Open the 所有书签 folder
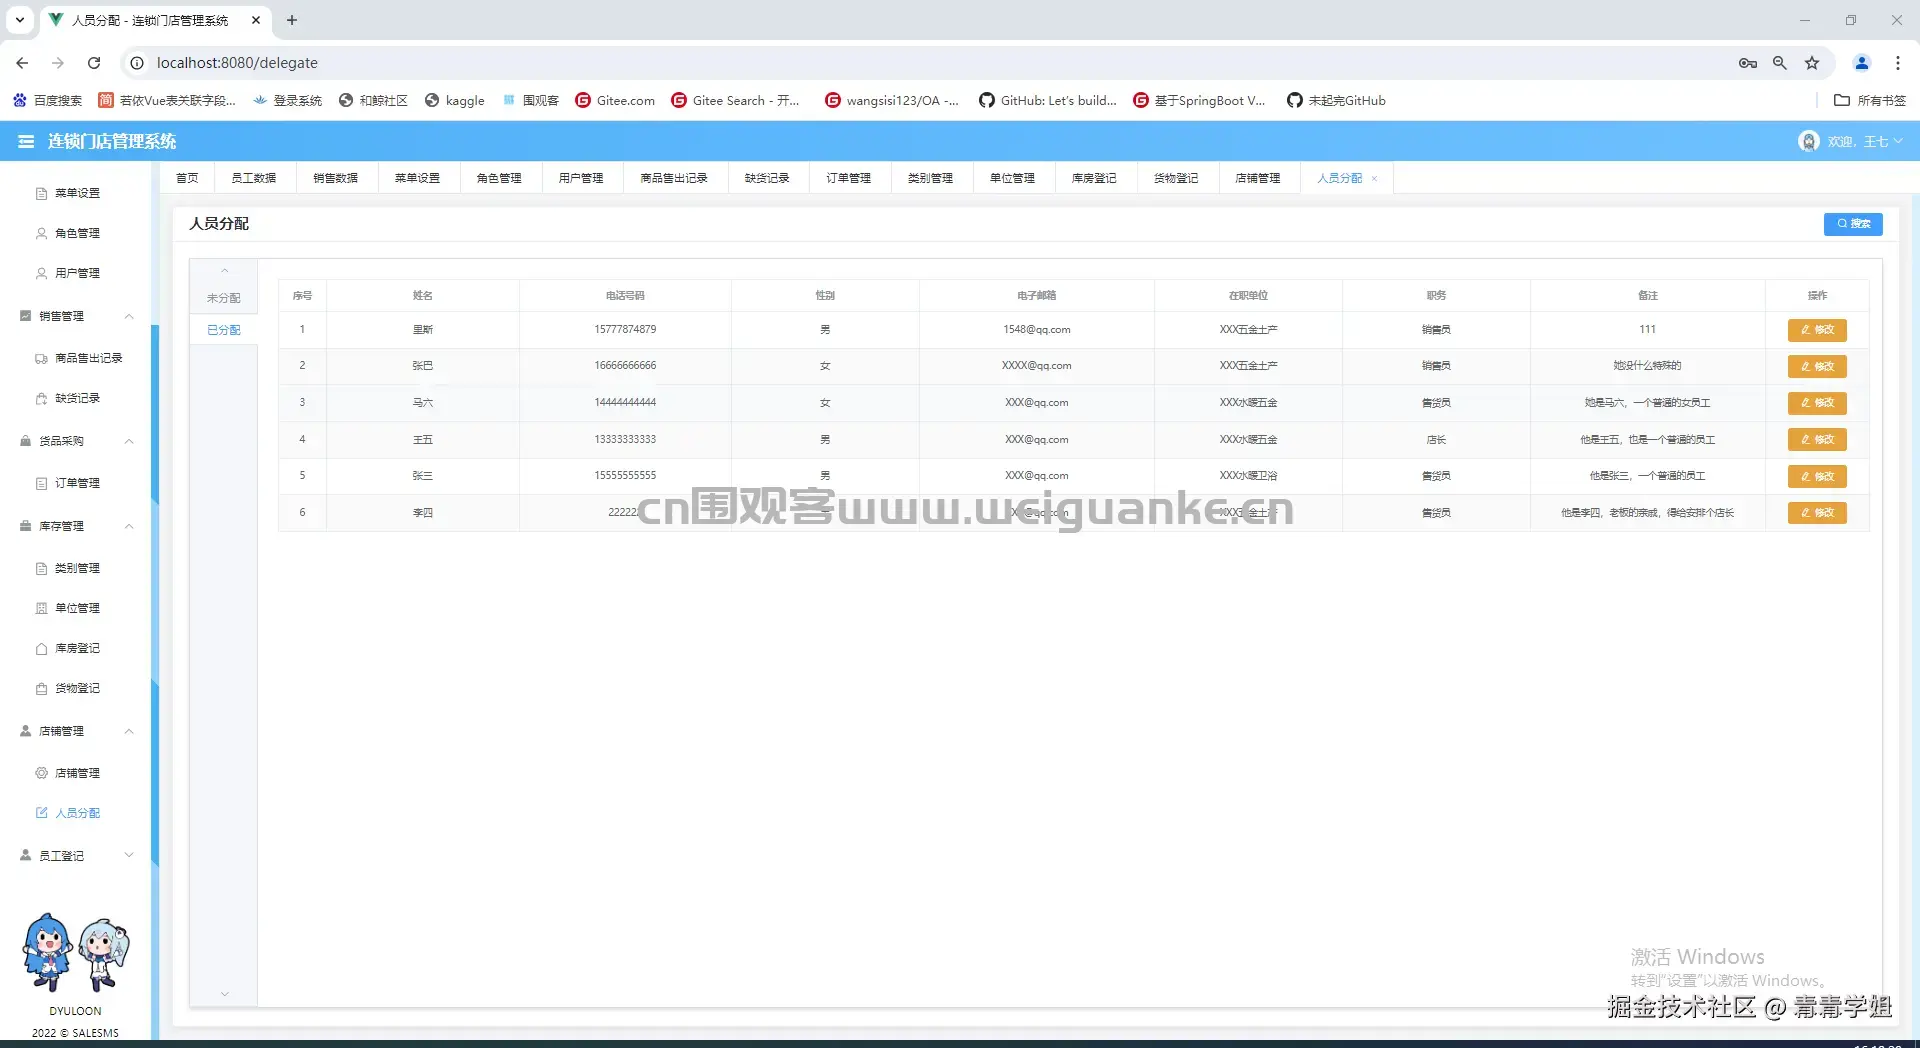 [x=1870, y=100]
